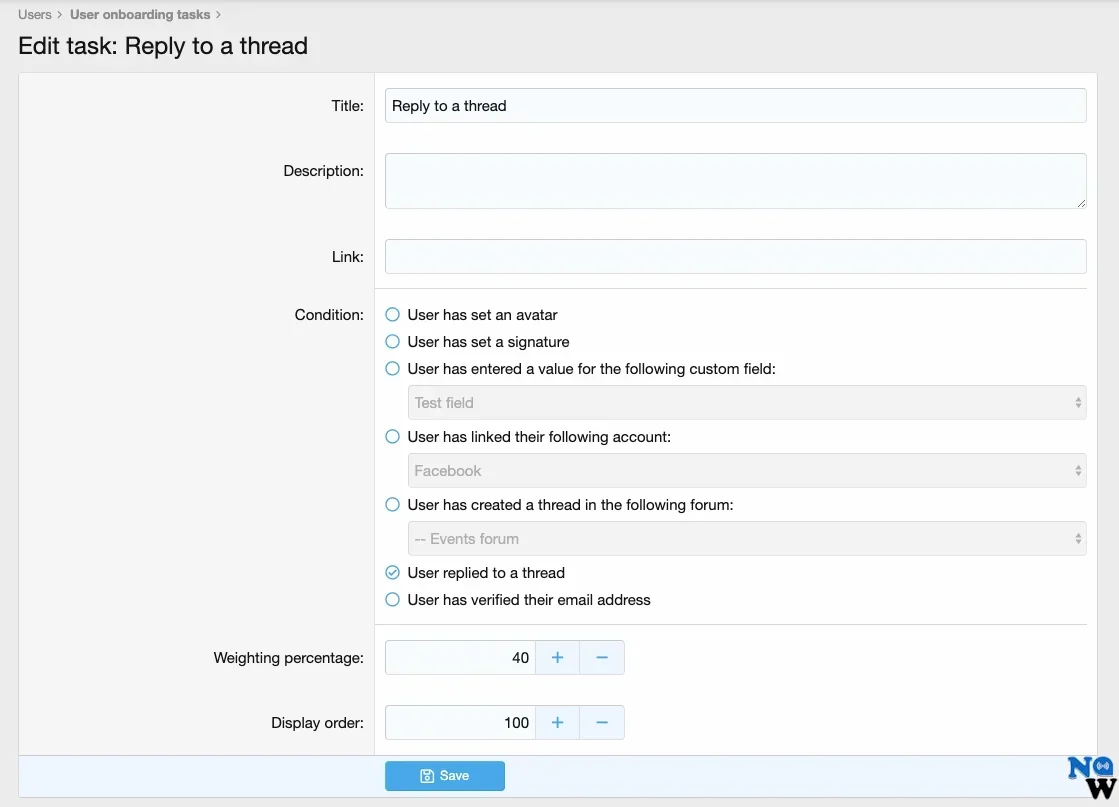
Task: Click the NW logo in the corner
Action: coord(1091,778)
